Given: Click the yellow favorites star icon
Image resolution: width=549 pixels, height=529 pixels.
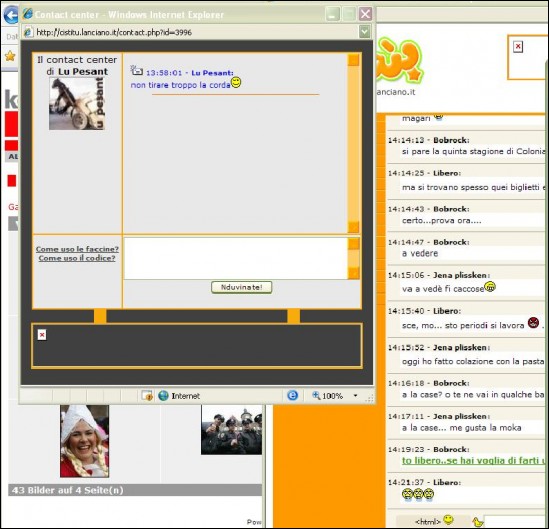Looking at the screenshot, I should 10,56.
